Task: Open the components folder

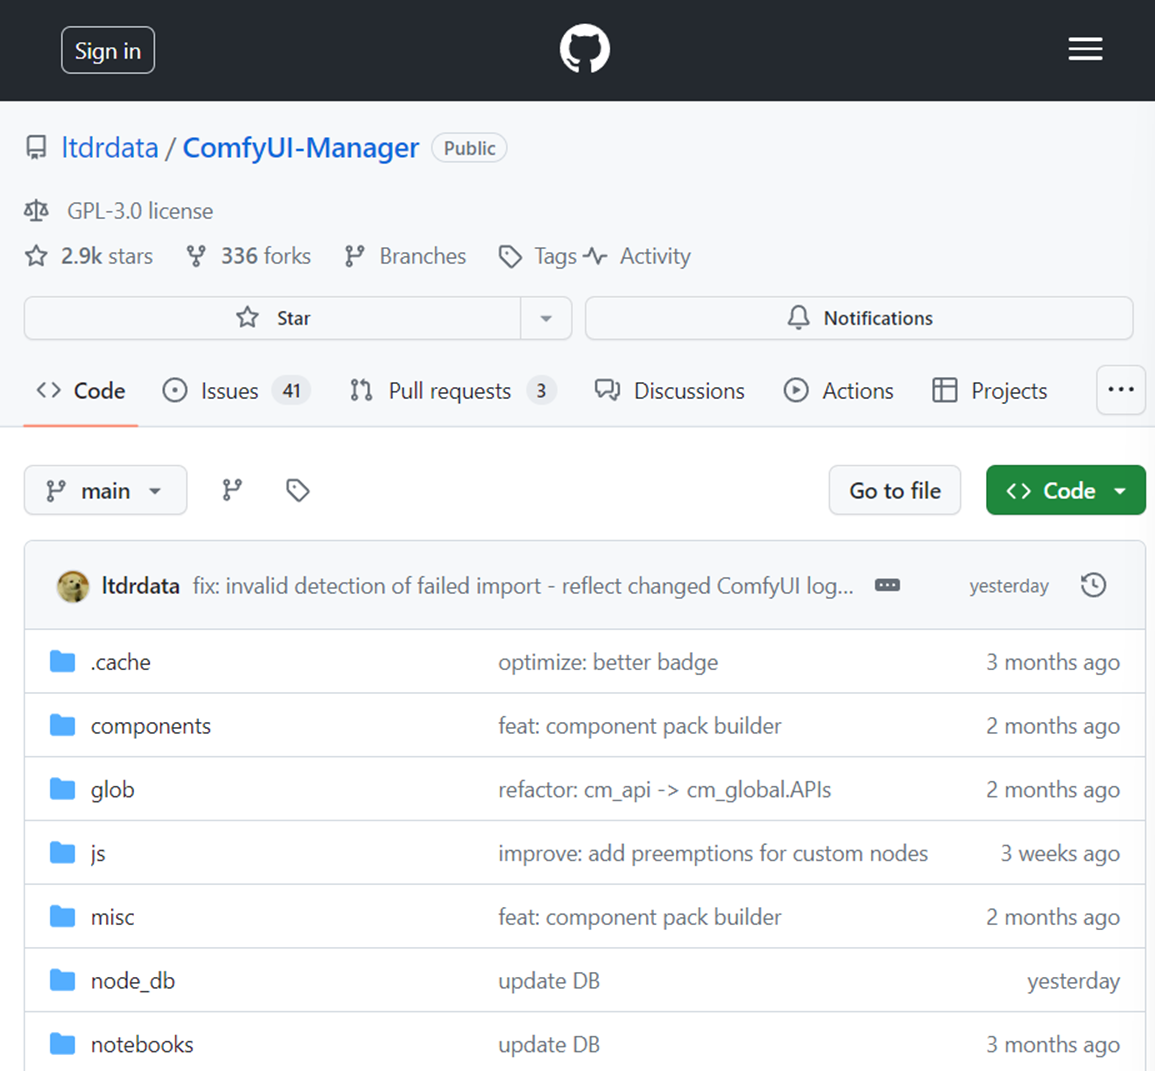Action: point(150,726)
